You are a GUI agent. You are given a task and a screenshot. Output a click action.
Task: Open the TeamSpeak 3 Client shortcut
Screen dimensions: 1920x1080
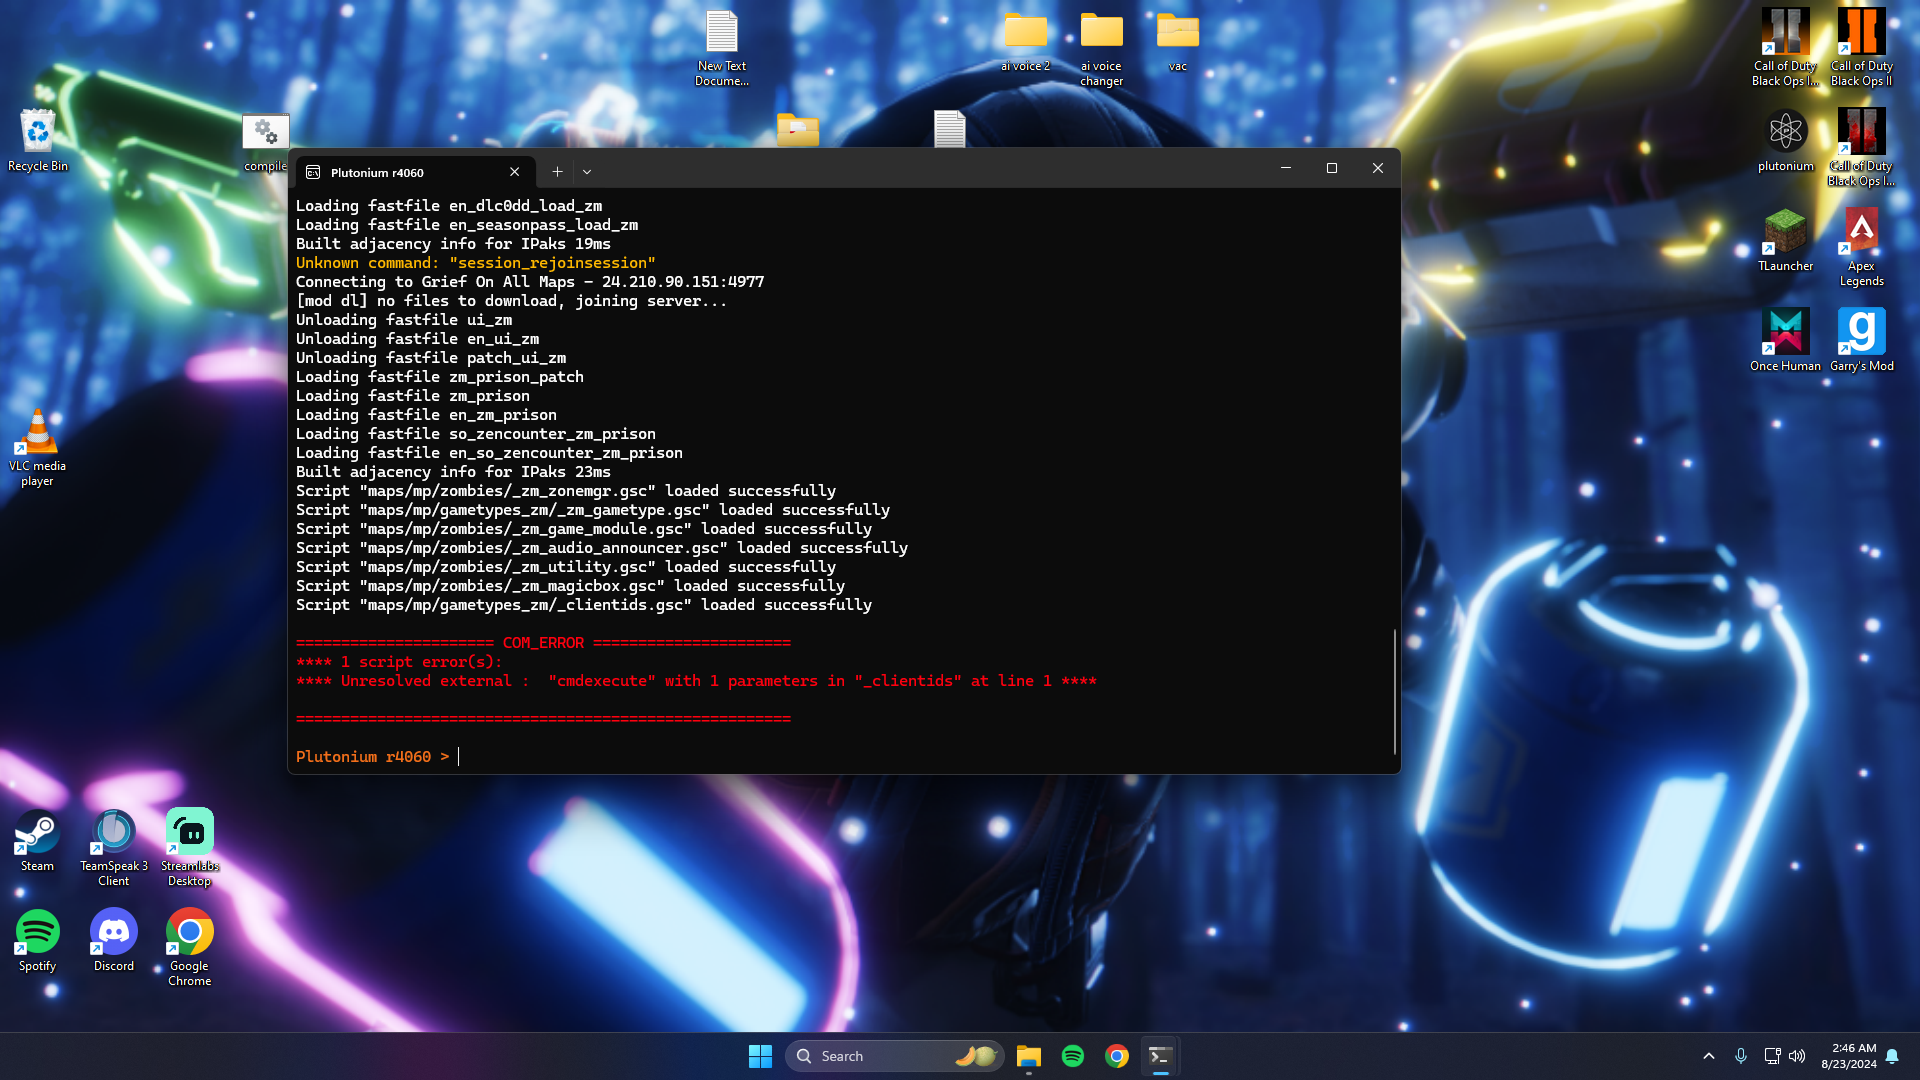pos(114,847)
